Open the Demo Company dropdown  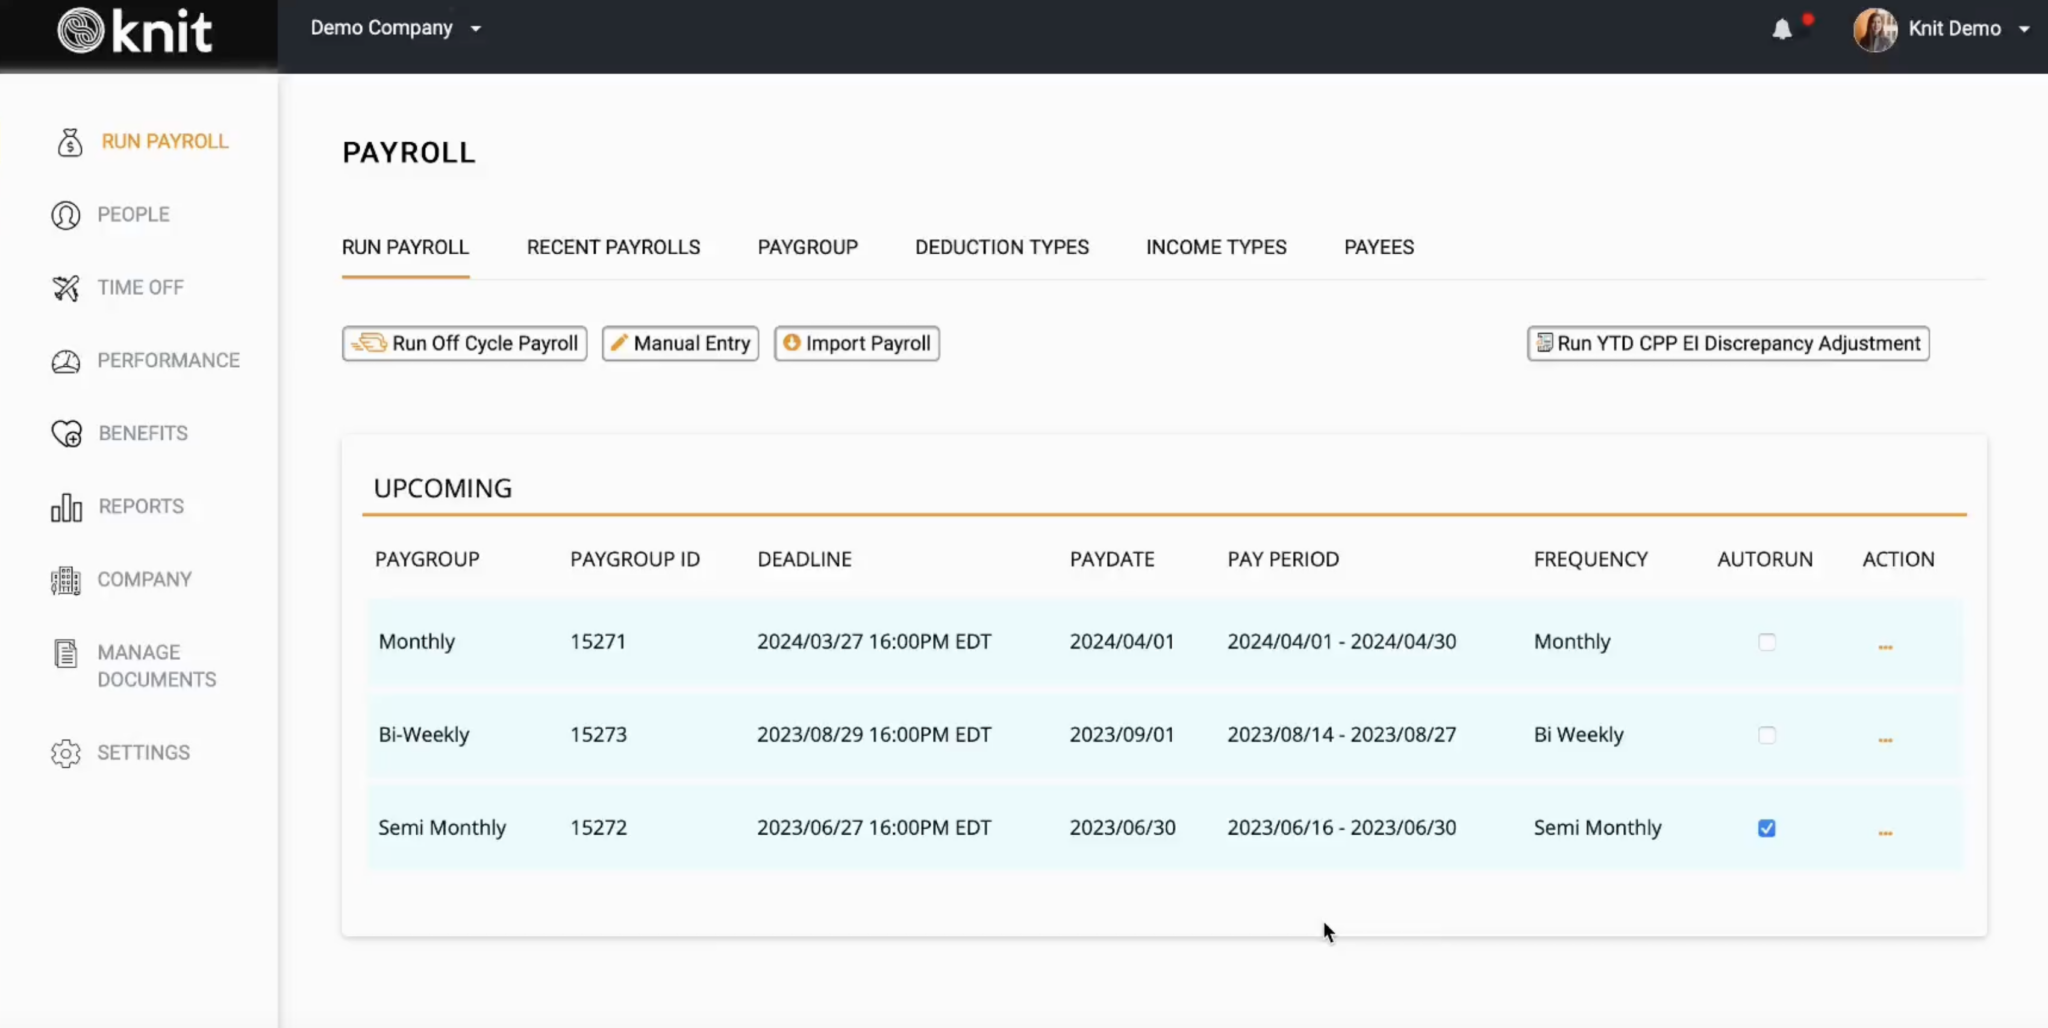click(x=394, y=28)
